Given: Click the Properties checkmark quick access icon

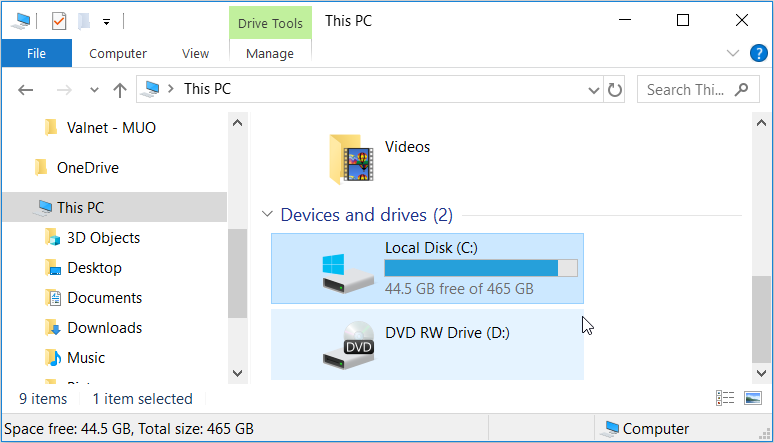Looking at the screenshot, I should click(x=59, y=21).
